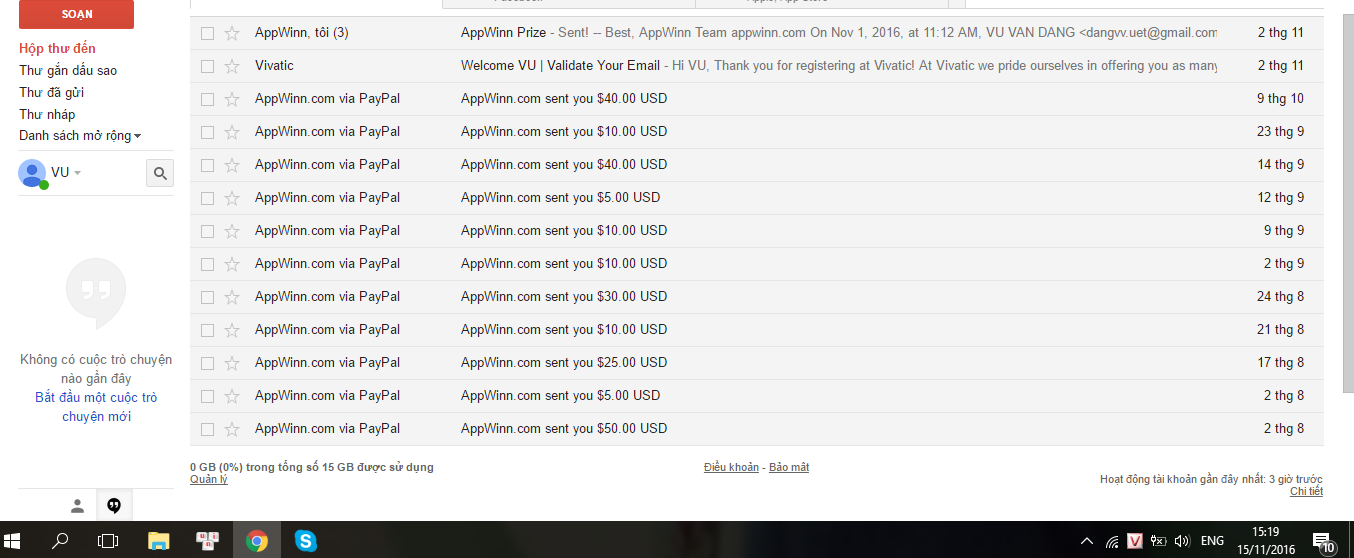Screen dimensions: 1354x558
Task: Select the AppWinn Prize email checkbox
Action: (207, 33)
